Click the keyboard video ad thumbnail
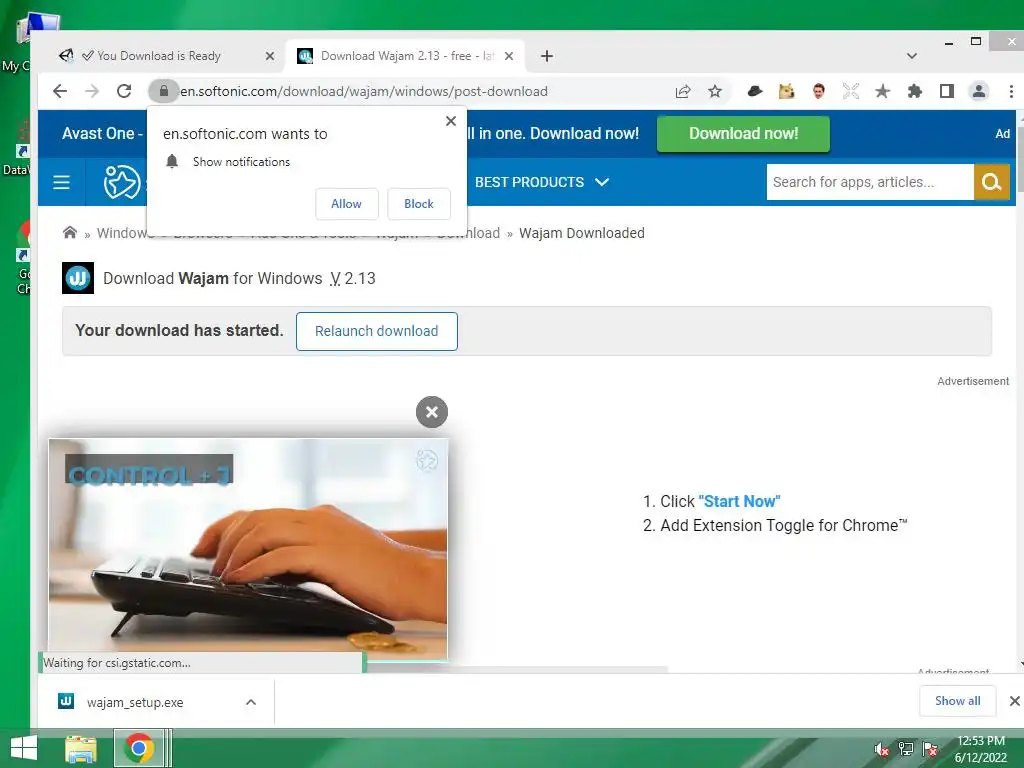Screen dimensions: 1024x768 pos(248,549)
